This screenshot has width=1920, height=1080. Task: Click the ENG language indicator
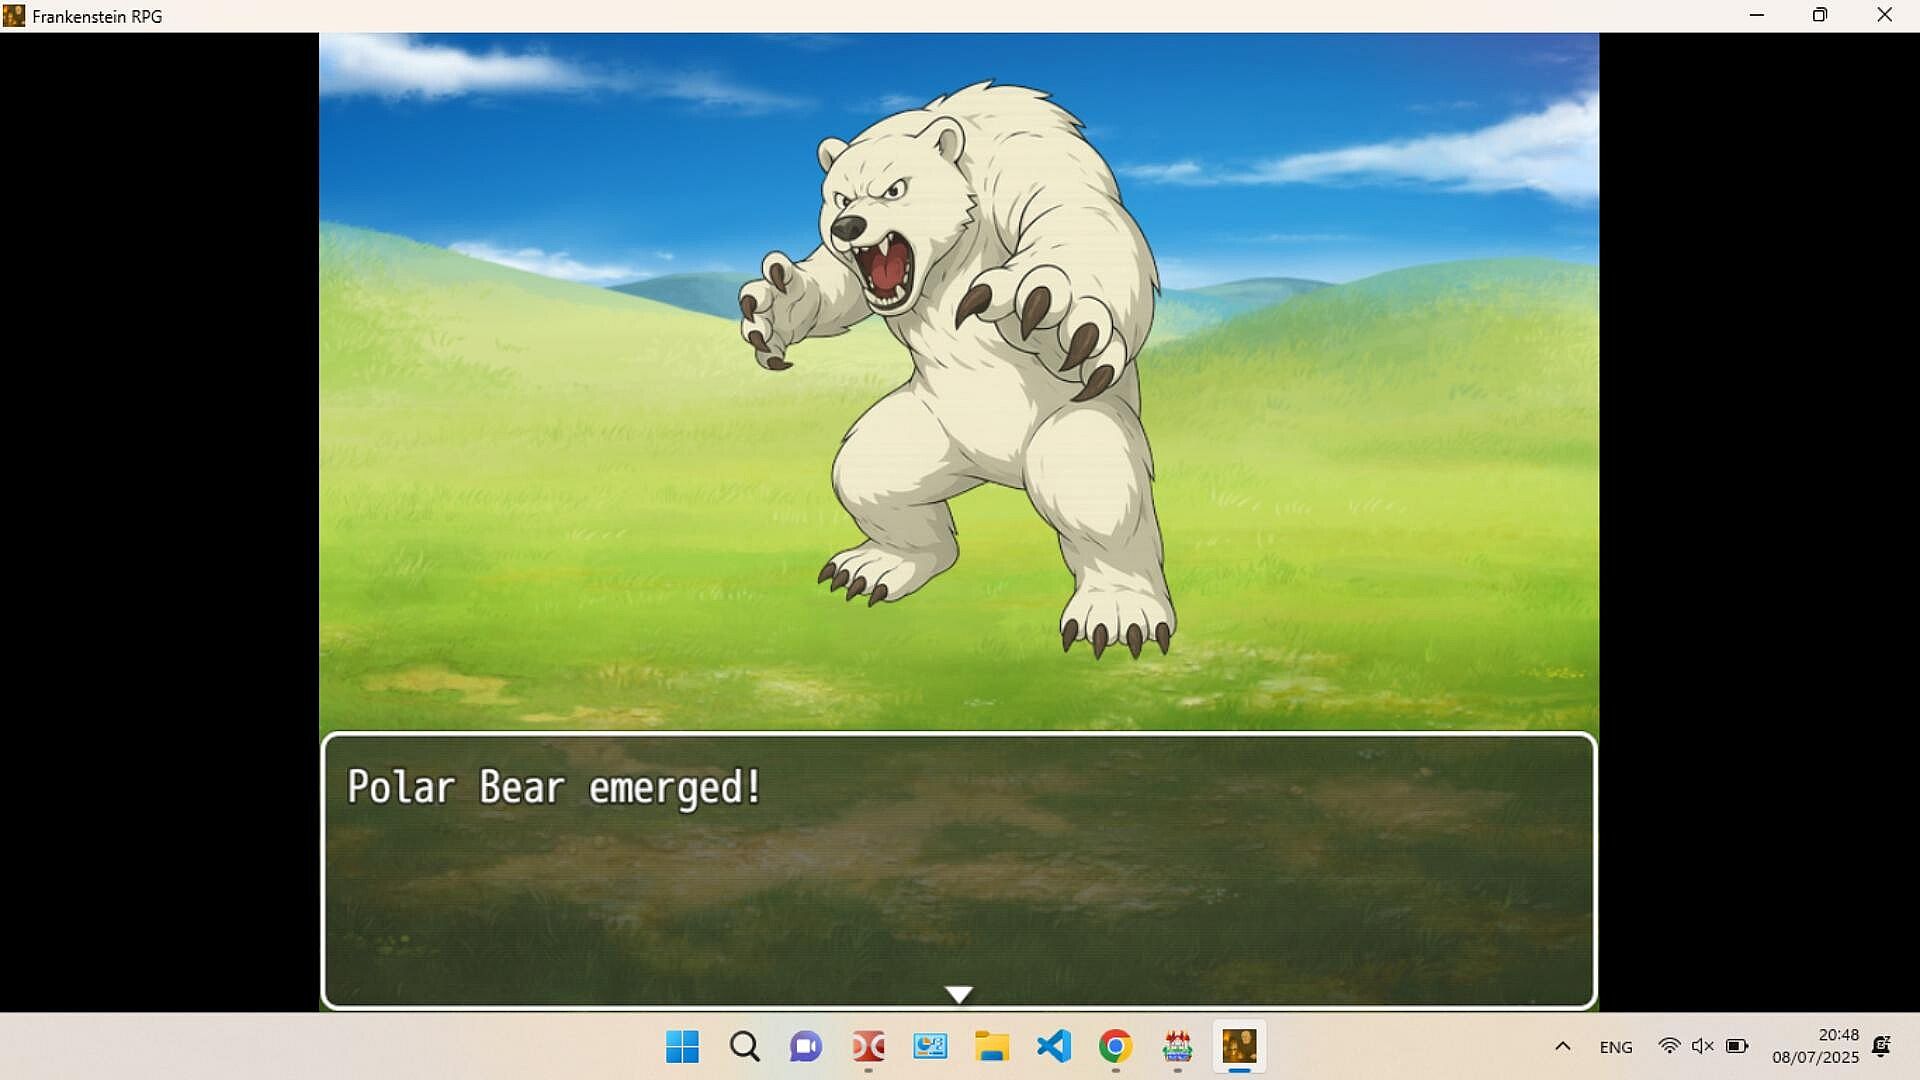pos(1615,1047)
